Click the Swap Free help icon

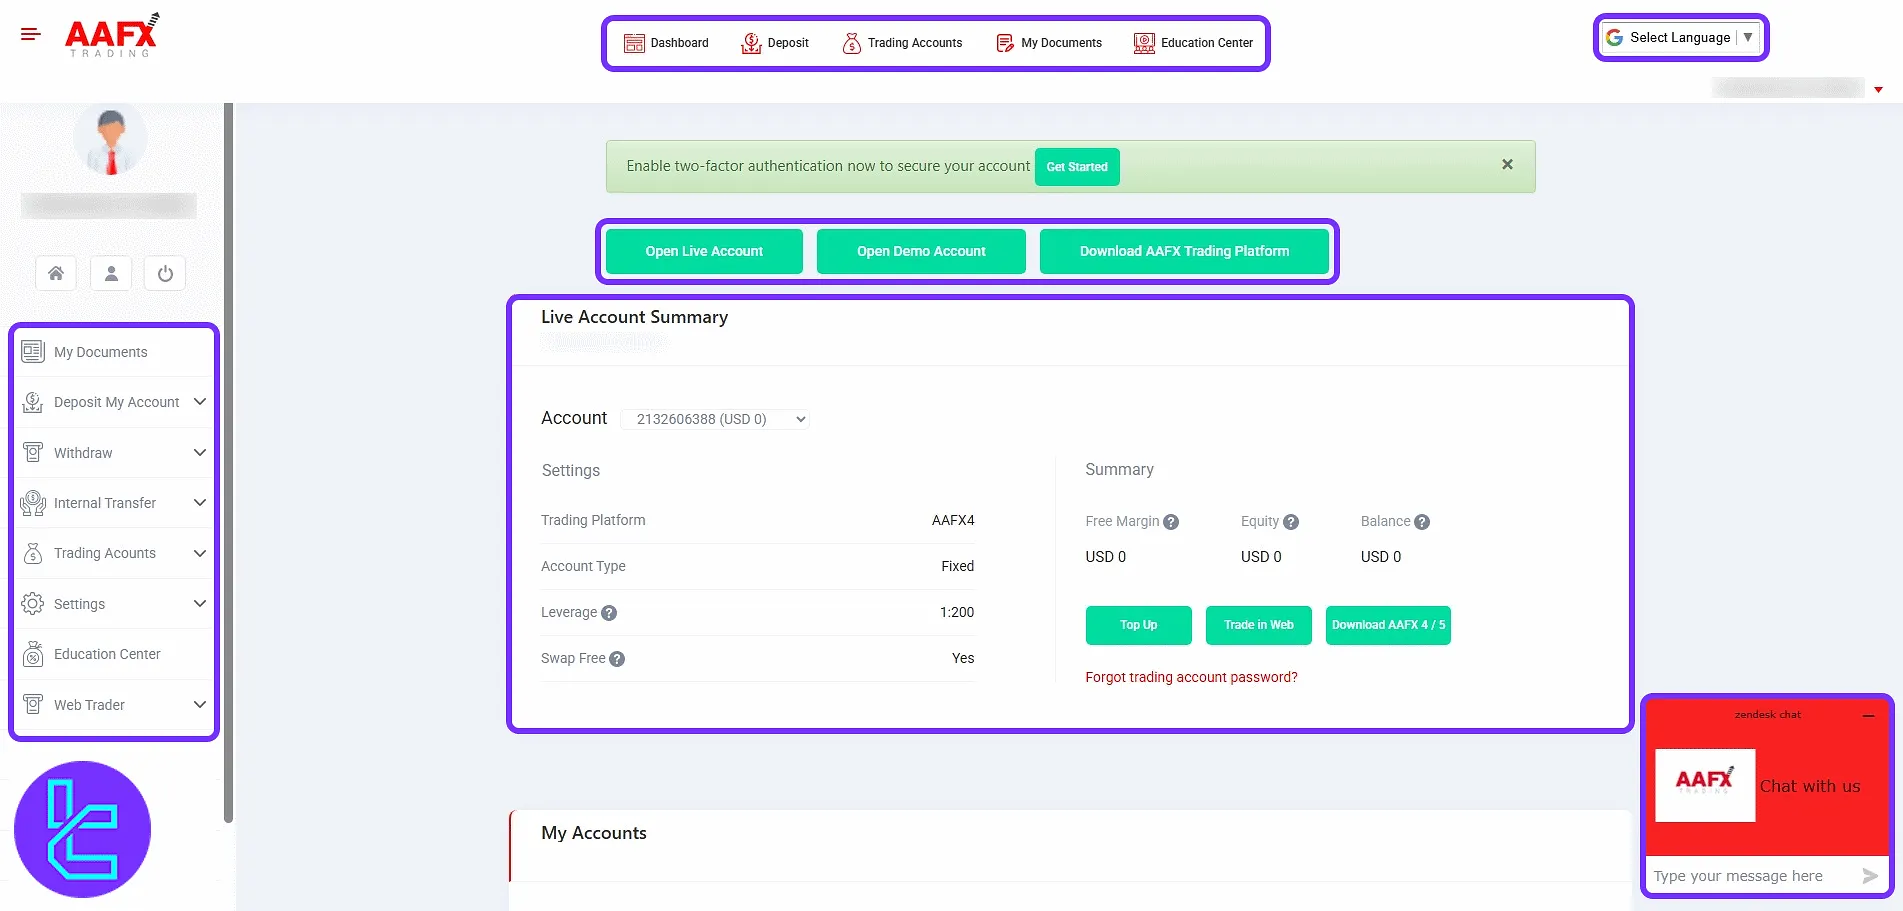click(x=617, y=659)
